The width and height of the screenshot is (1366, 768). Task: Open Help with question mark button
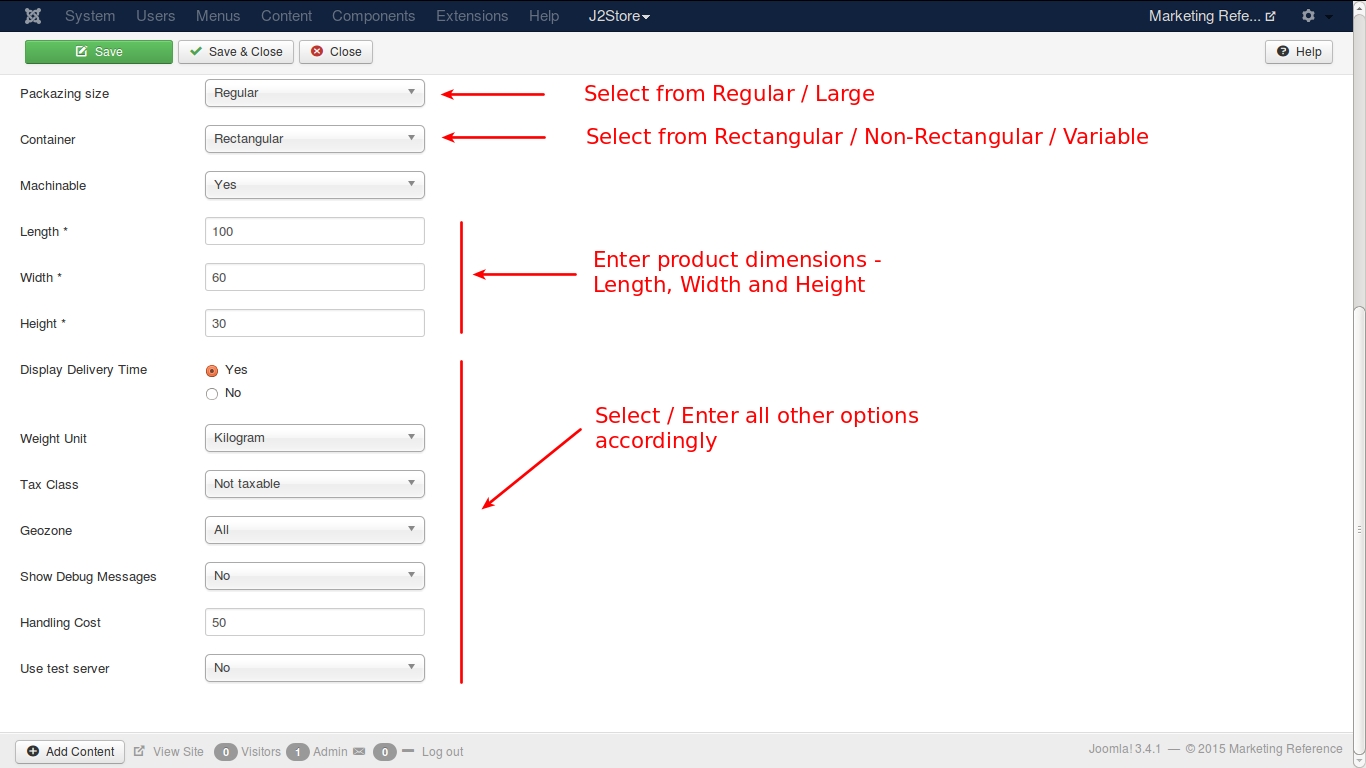click(1298, 52)
